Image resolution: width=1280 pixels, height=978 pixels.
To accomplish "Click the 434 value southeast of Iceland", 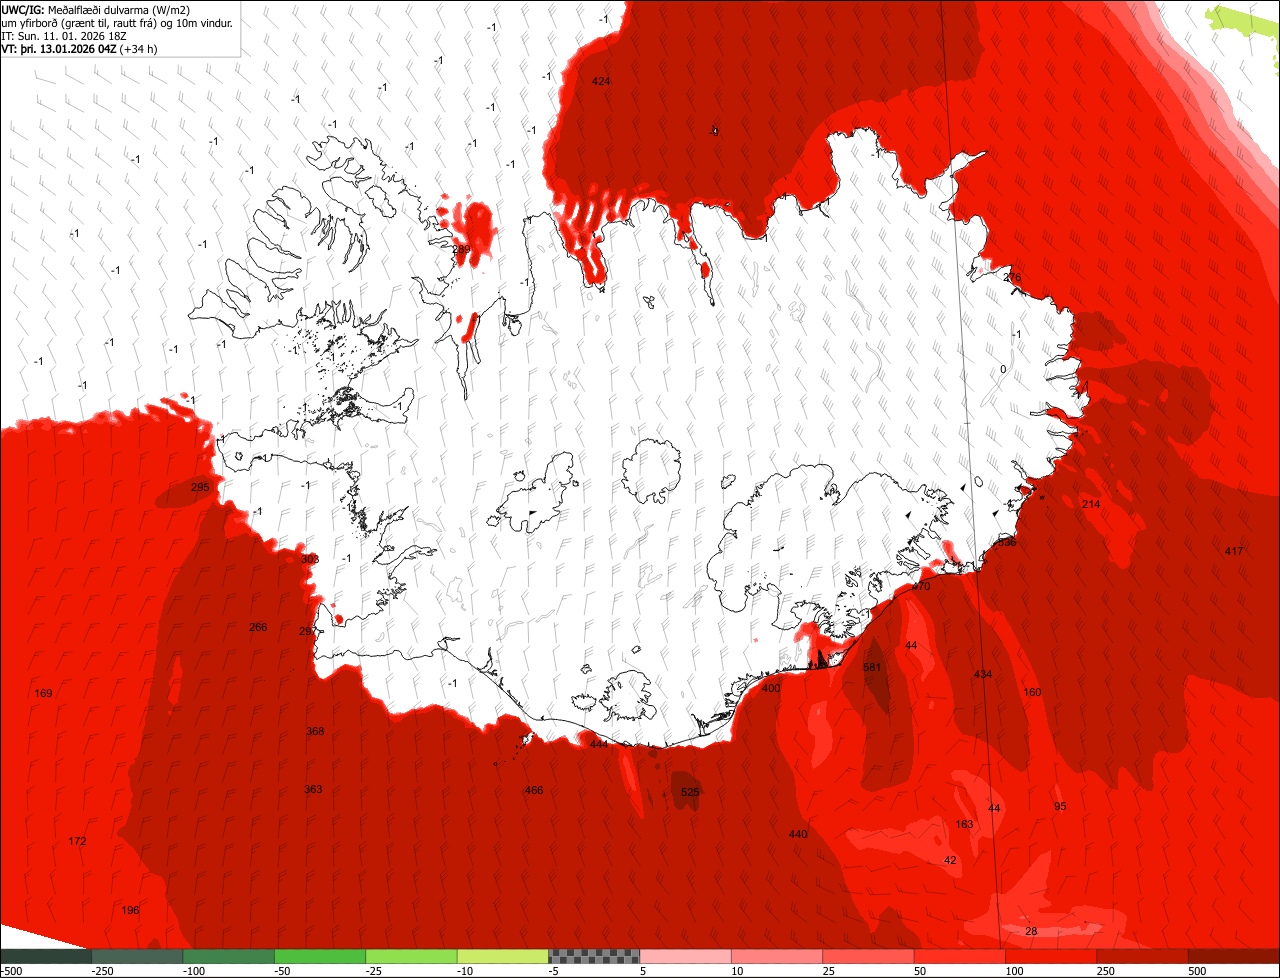I will point(983,675).
